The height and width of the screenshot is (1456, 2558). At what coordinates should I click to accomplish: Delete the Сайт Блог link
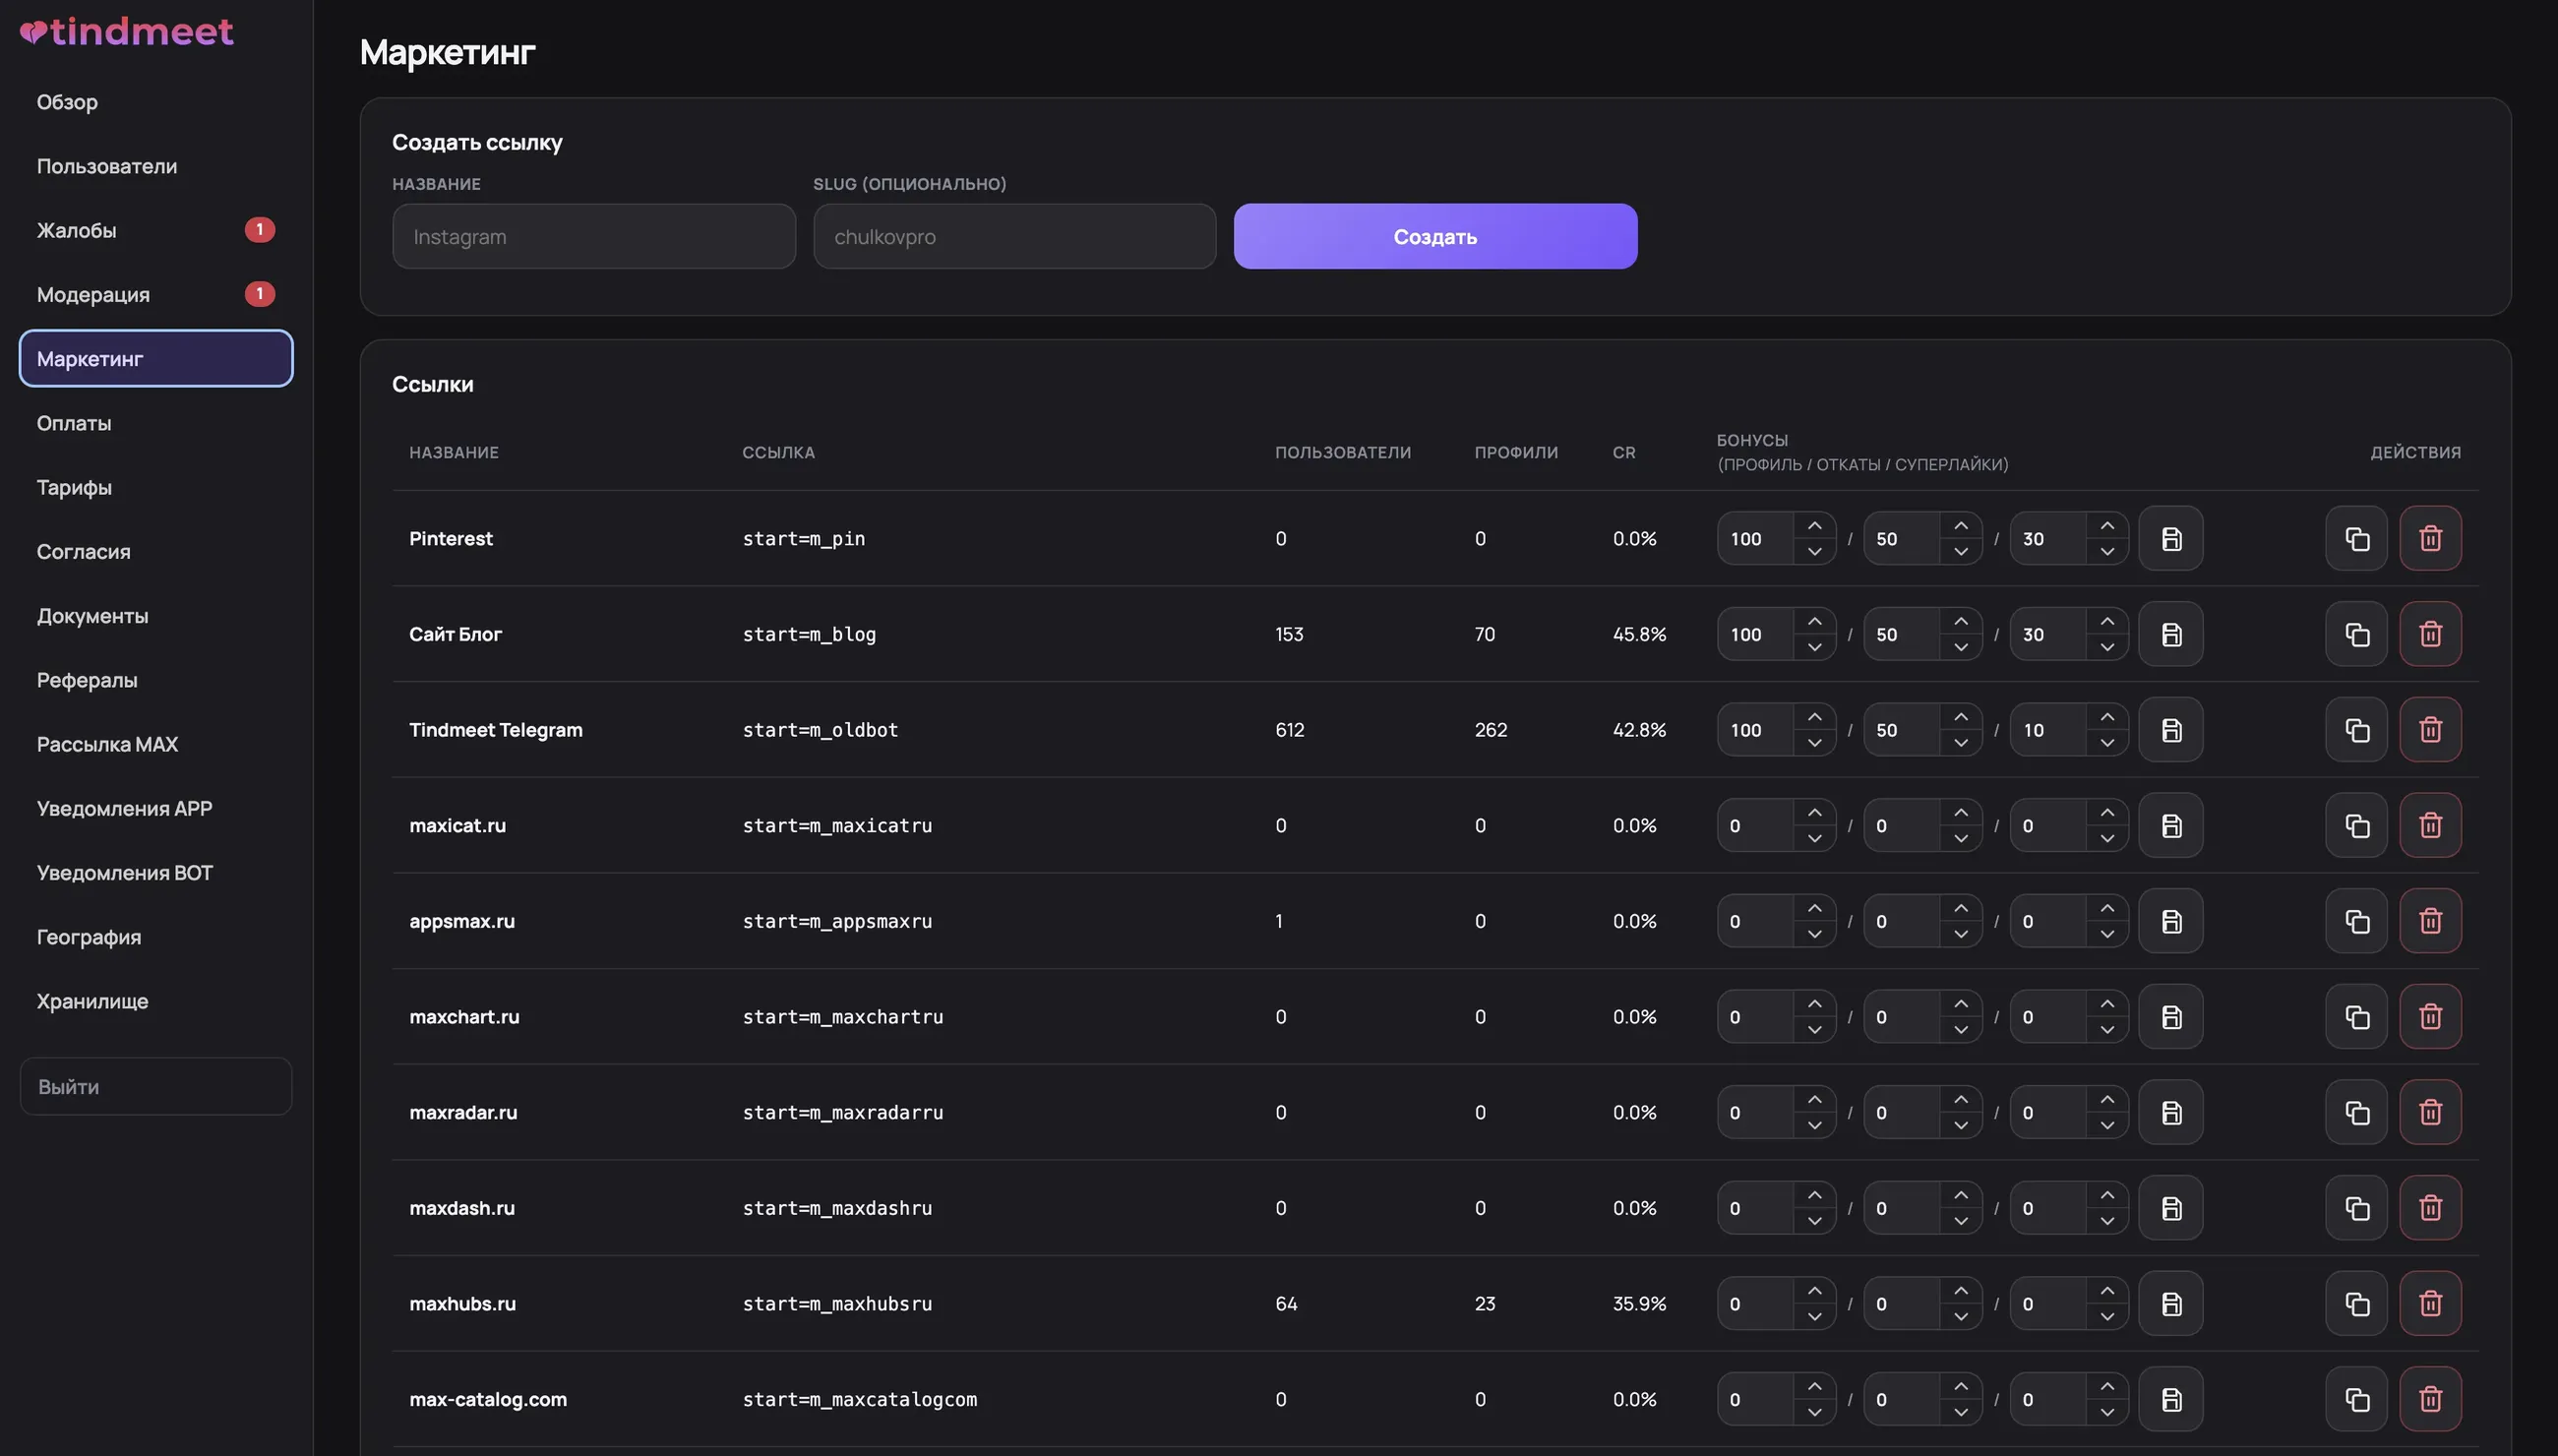(x=2430, y=634)
